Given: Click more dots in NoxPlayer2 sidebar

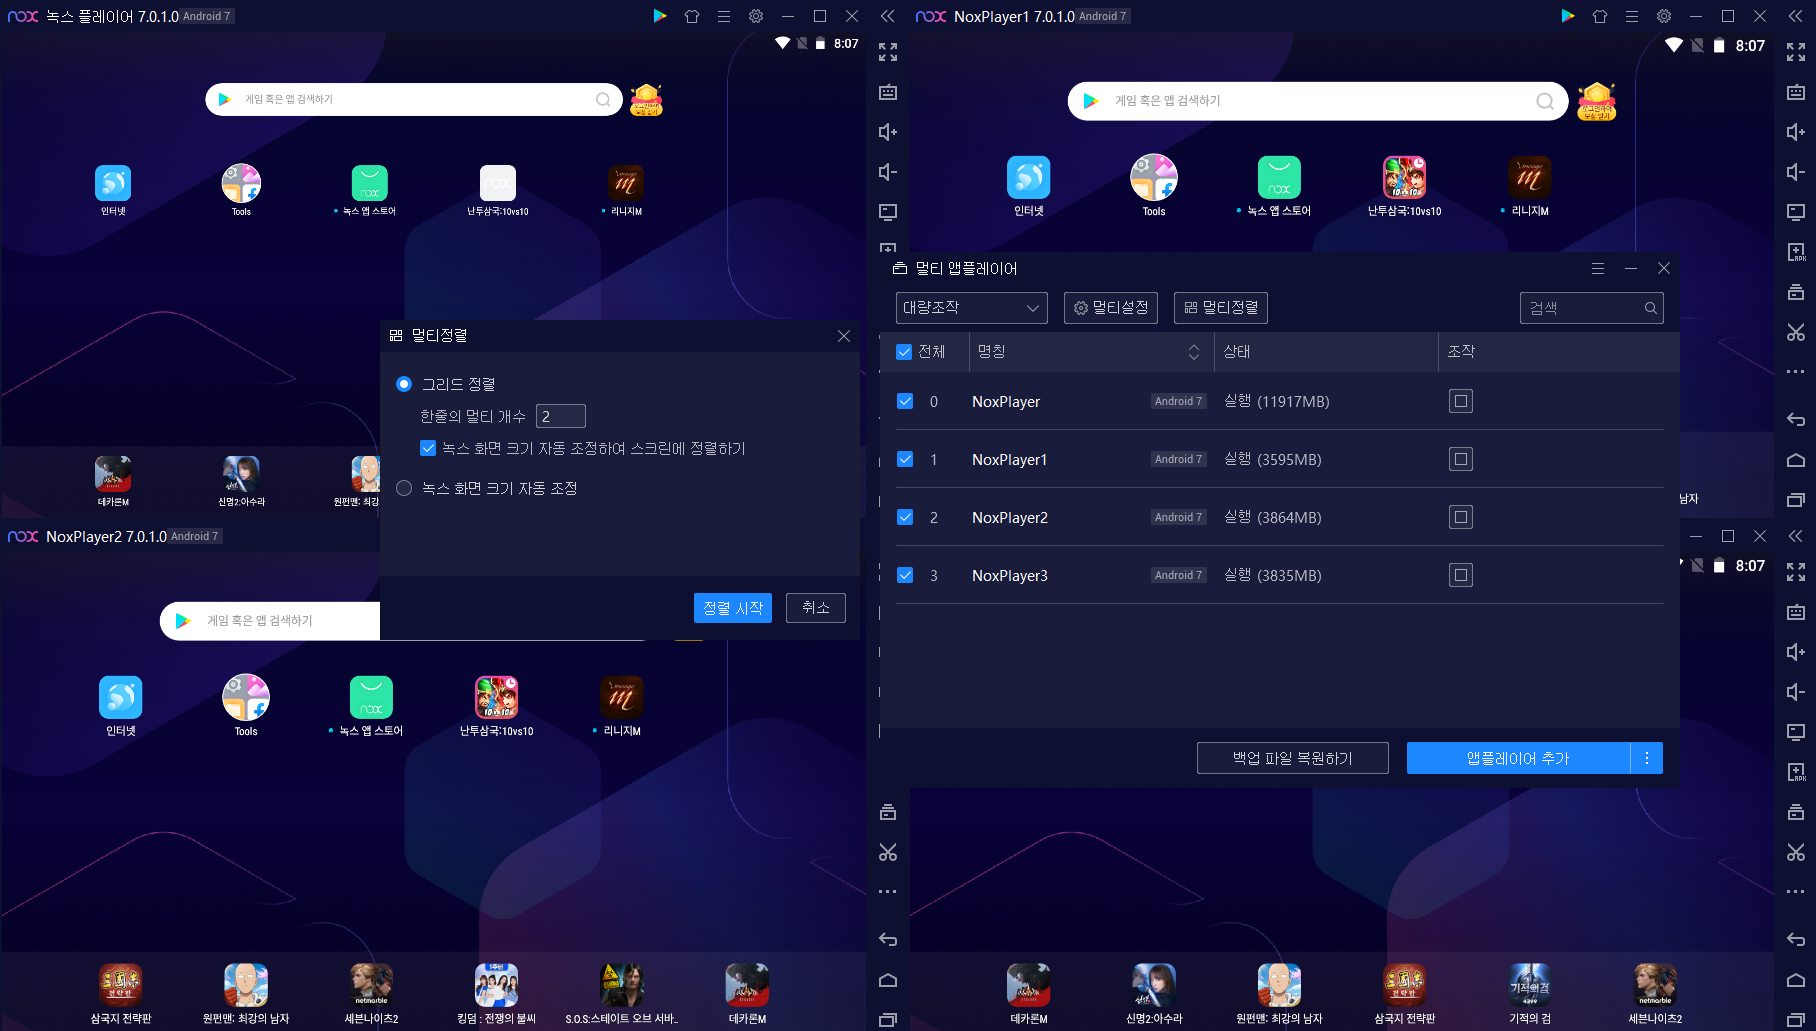Looking at the screenshot, I should (x=888, y=892).
